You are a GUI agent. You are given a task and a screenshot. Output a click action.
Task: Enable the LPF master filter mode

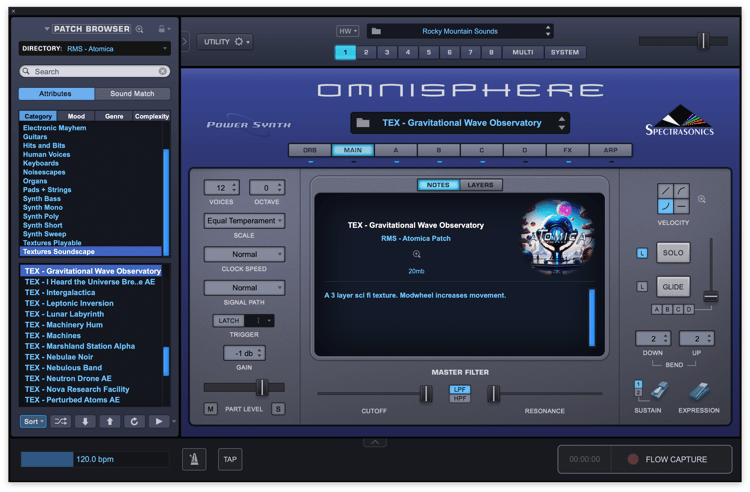(460, 389)
